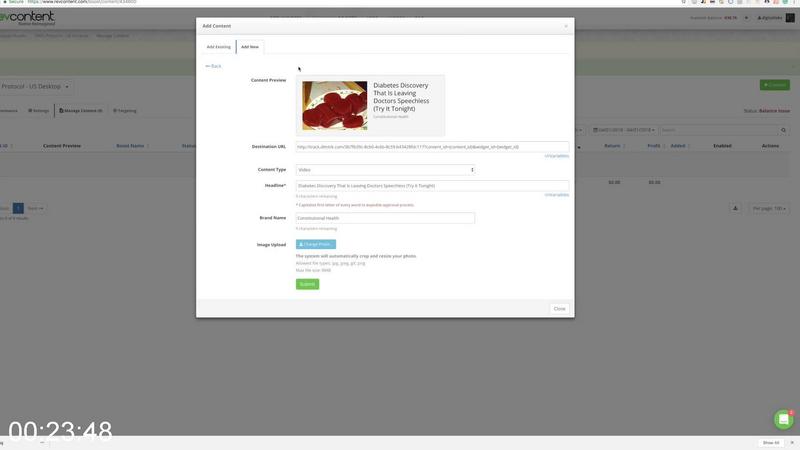The height and width of the screenshot is (450, 800).
Task: Submit the new content form
Action: (x=307, y=284)
